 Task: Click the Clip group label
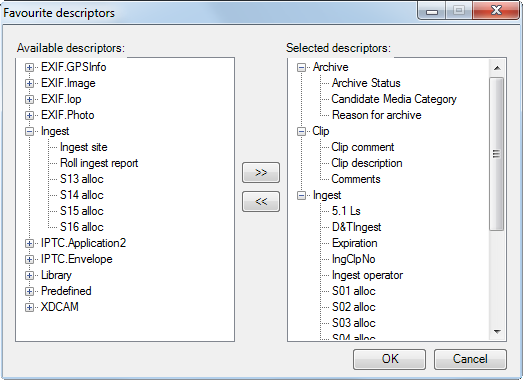click(x=321, y=131)
